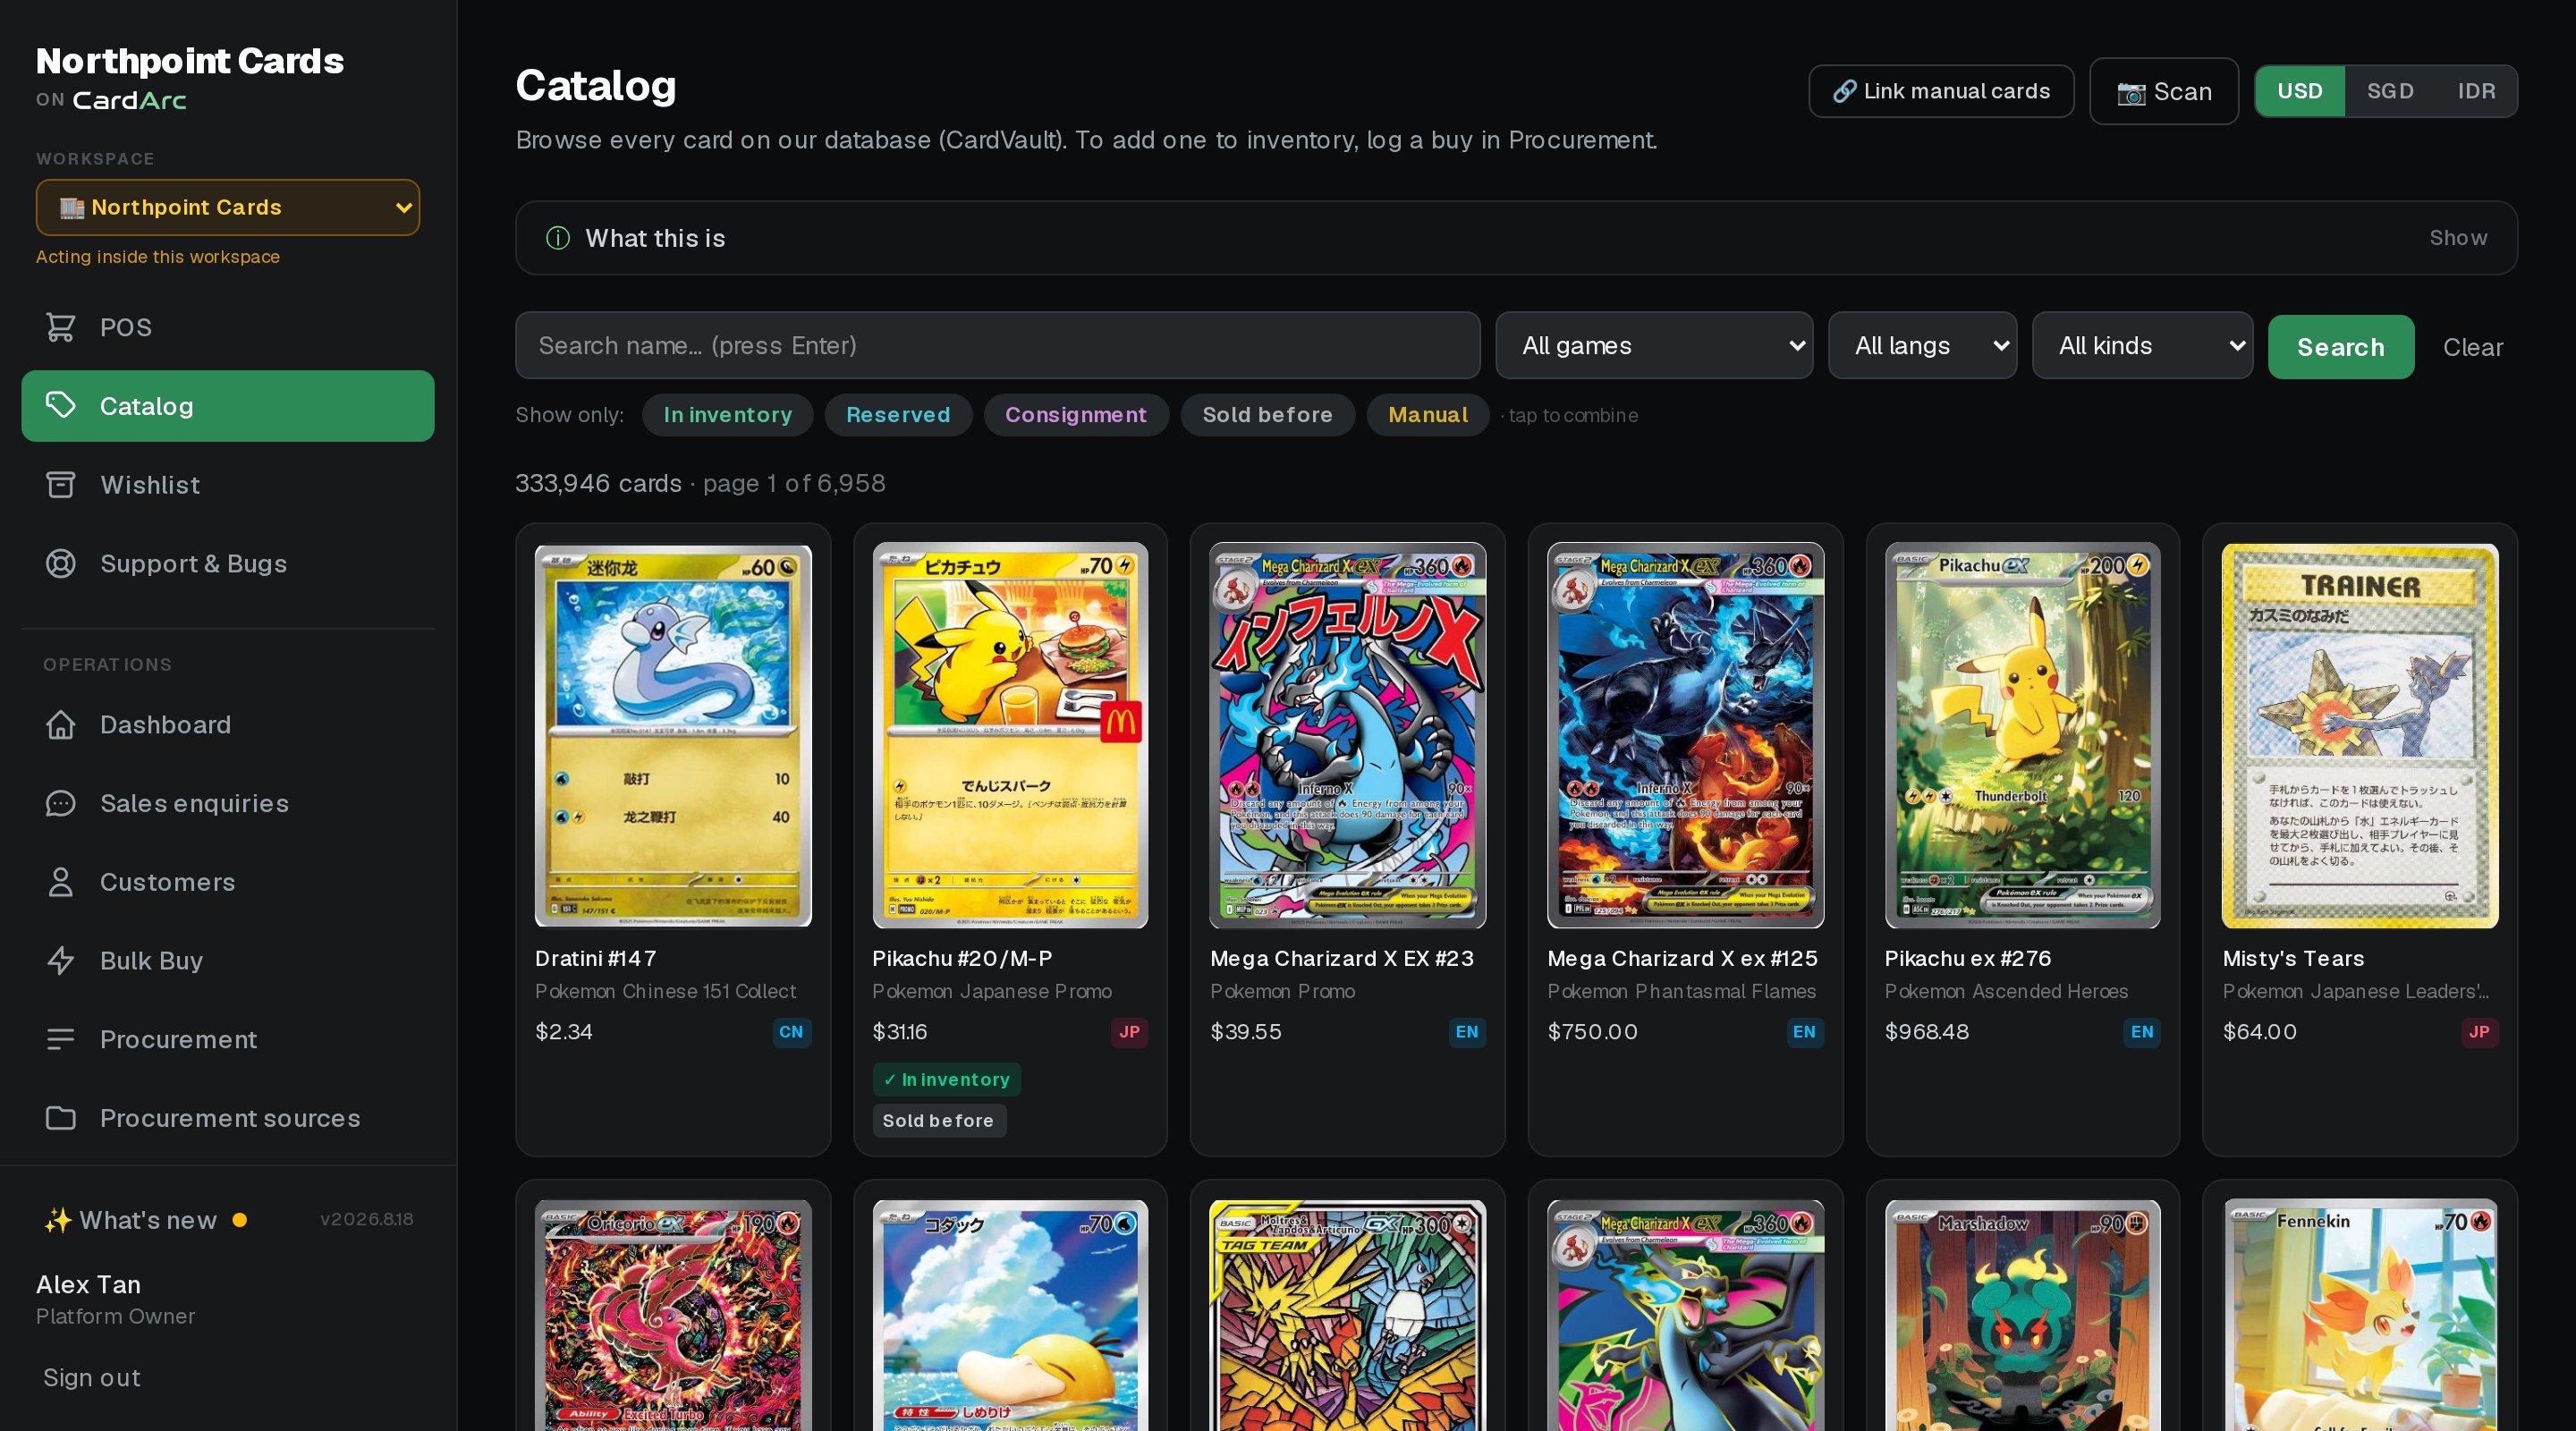Toggle the Reserved filter chip

(x=898, y=415)
